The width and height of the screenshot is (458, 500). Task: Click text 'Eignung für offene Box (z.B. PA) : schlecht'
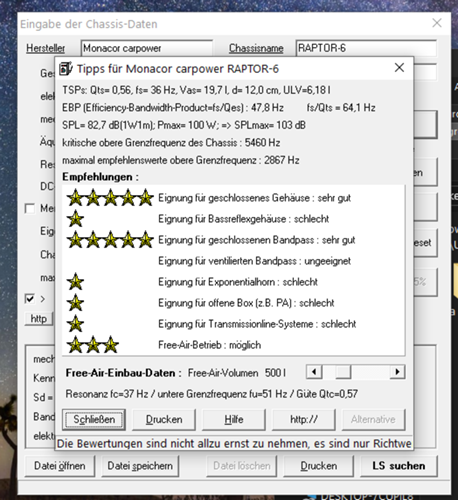246,303
